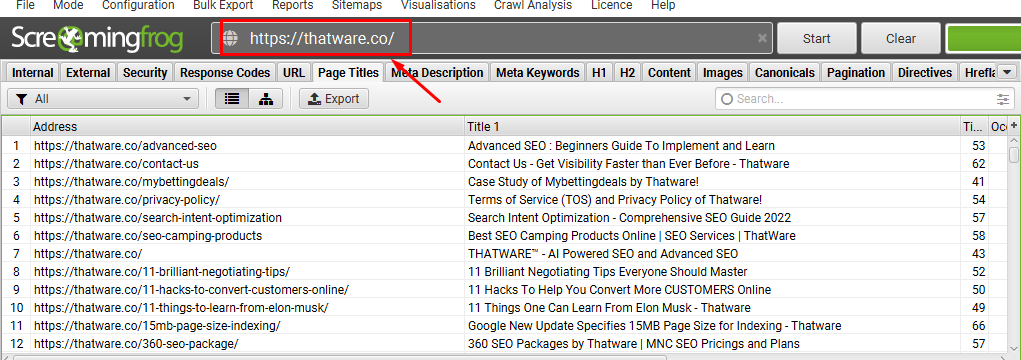This screenshot has width=1021, height=360.
Task: Click the Screaming Frog logo
Action: click(x=97, y=39)
